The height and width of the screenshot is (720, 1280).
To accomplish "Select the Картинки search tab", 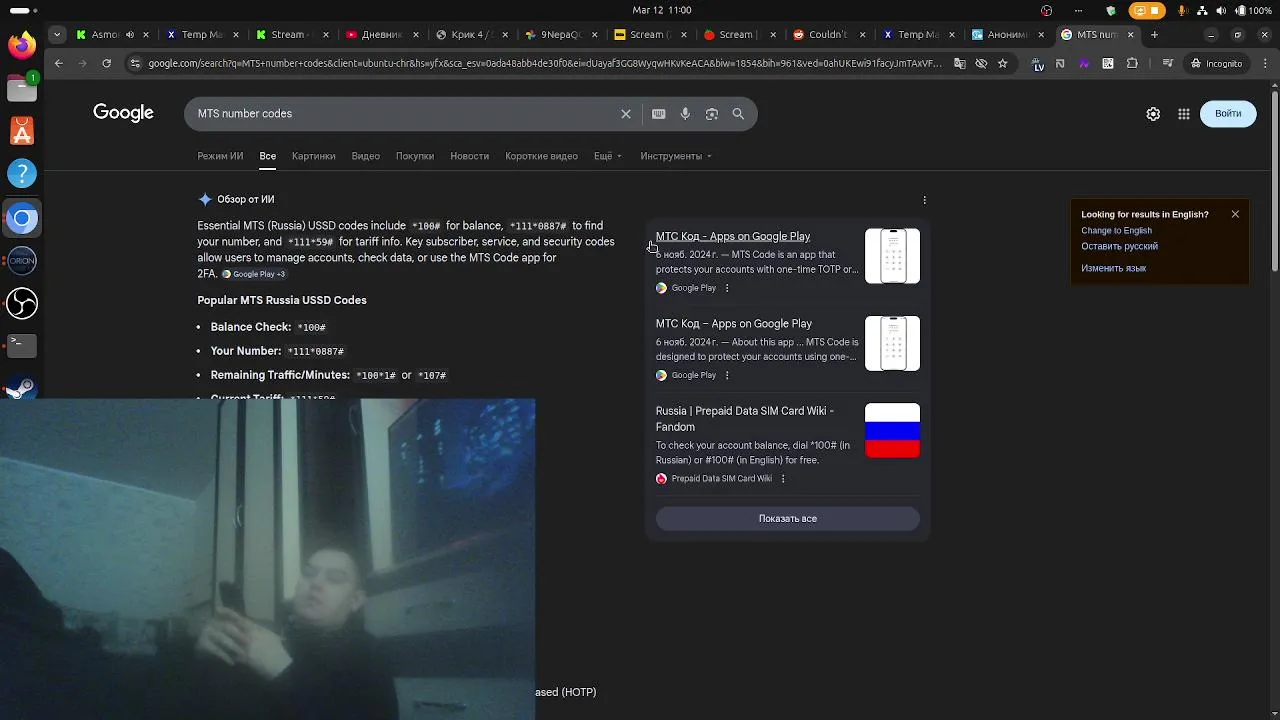I will click(313, 156).
